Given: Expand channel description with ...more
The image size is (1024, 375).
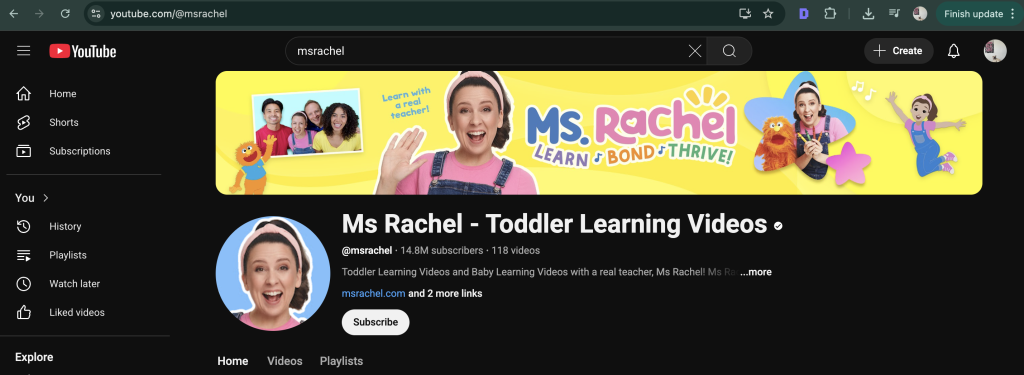Looking at the screenshot, I should click(756, 272).
